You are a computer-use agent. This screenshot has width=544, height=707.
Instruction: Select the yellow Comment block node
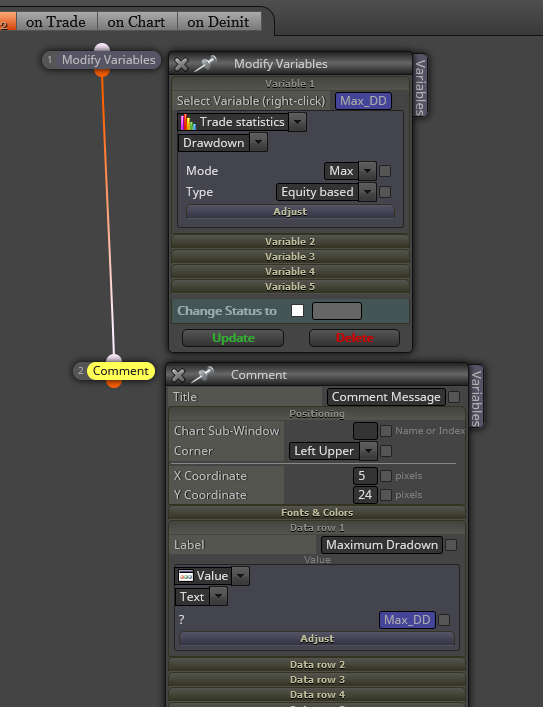pos(120,371)
